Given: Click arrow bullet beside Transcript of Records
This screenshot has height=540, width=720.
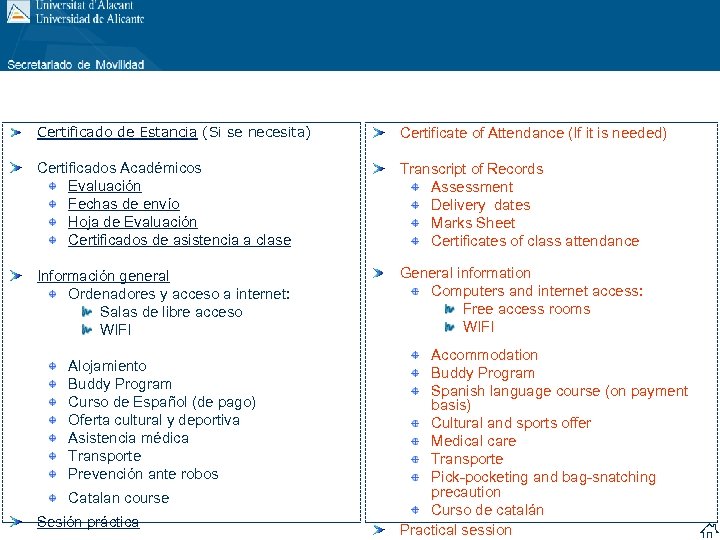Looking at the screenshot, I should click(379, 169).
